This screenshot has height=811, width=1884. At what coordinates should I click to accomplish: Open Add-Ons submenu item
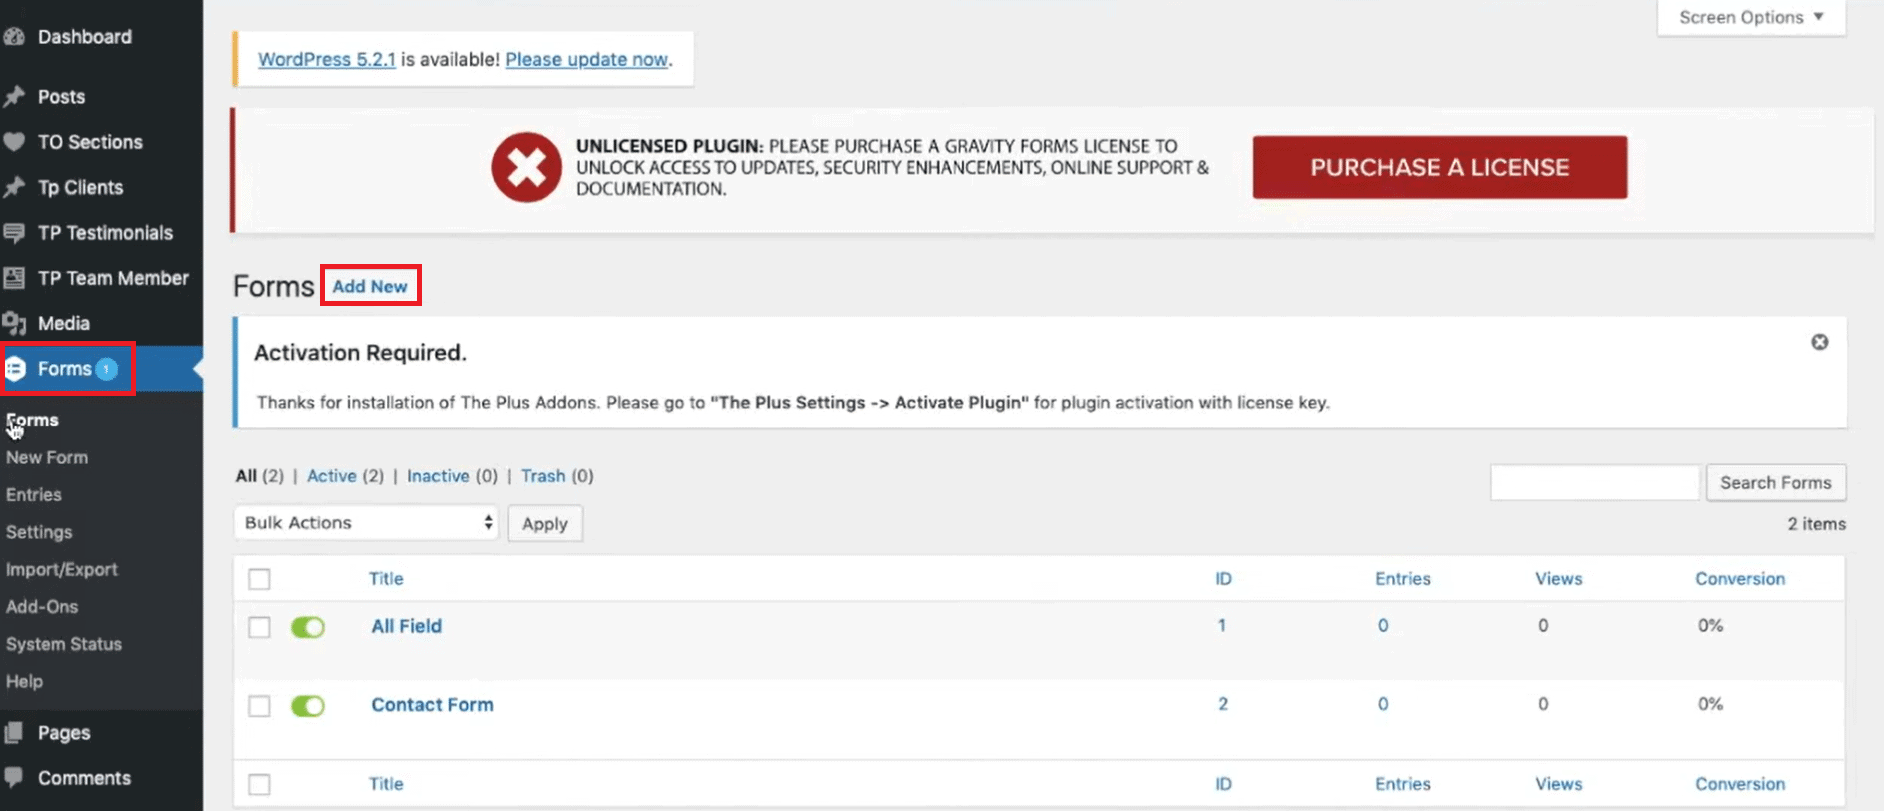pyautogui.click(x=42, y=607)
